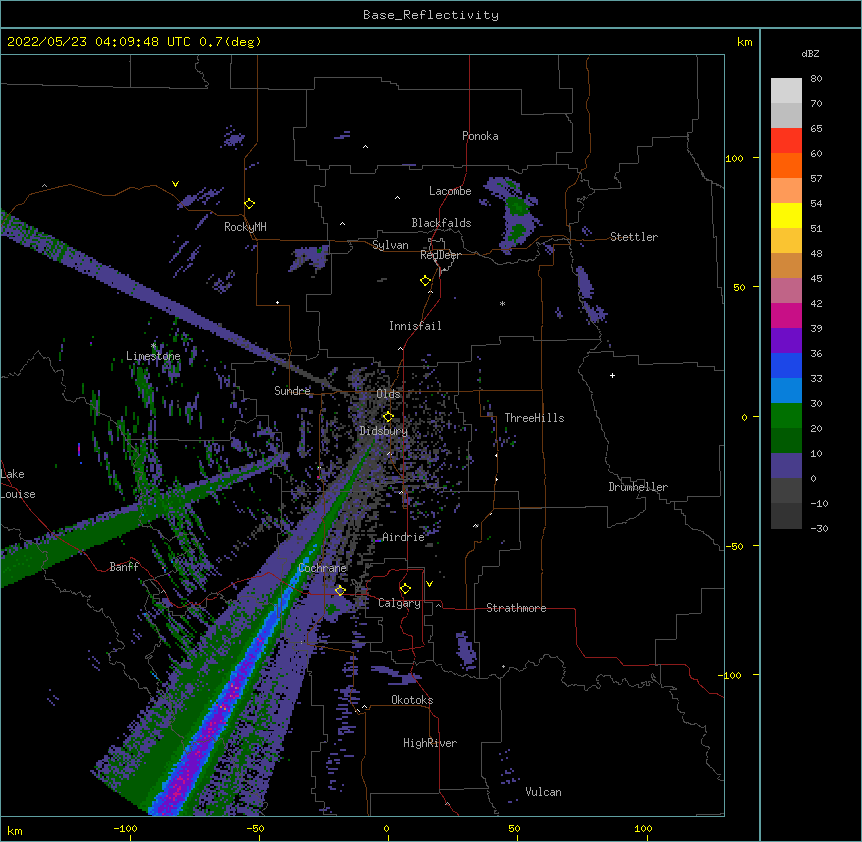Click the red 60-65 dBZ legend swatch

click(786, 141)
